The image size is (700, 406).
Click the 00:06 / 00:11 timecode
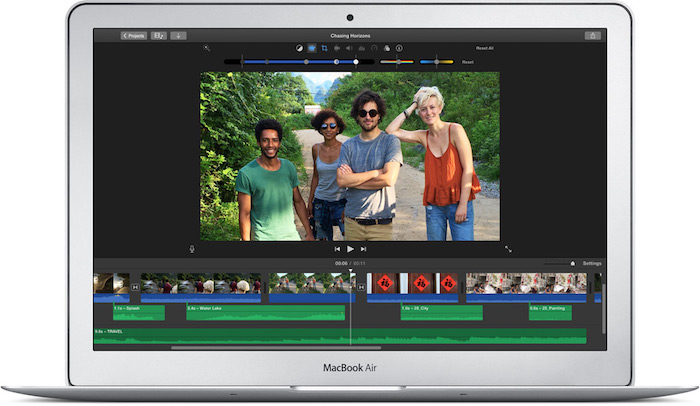350,264
